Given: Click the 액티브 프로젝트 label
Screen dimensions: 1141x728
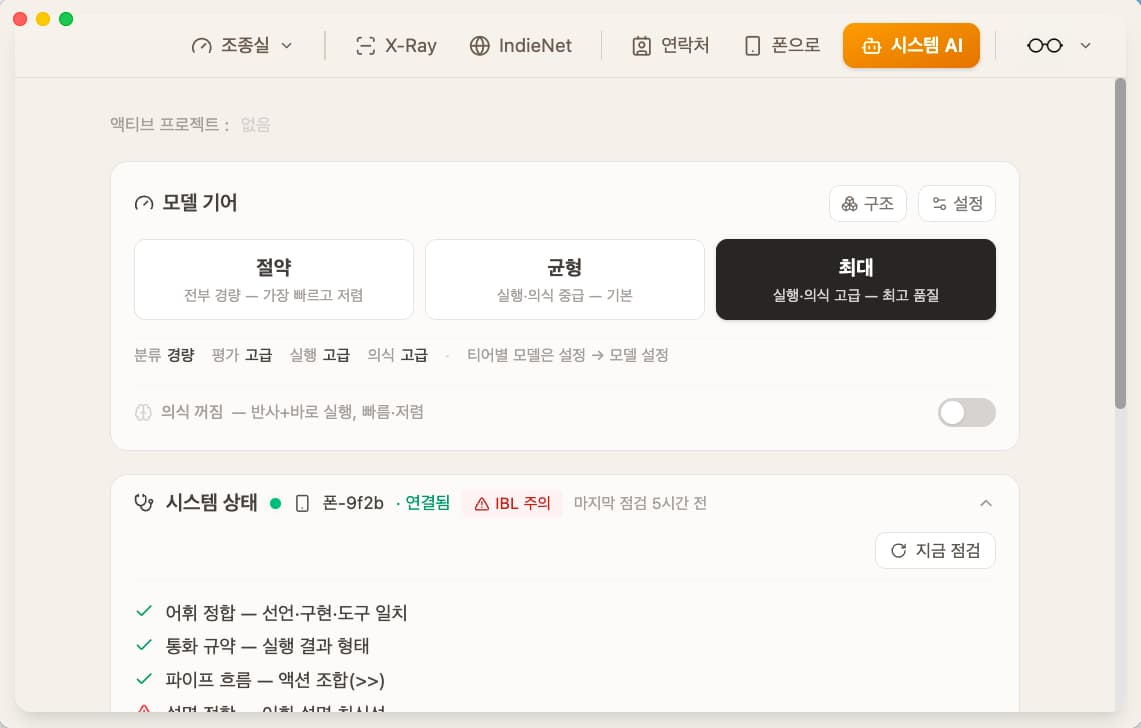Looking at the screenshot, I should 170,124.
